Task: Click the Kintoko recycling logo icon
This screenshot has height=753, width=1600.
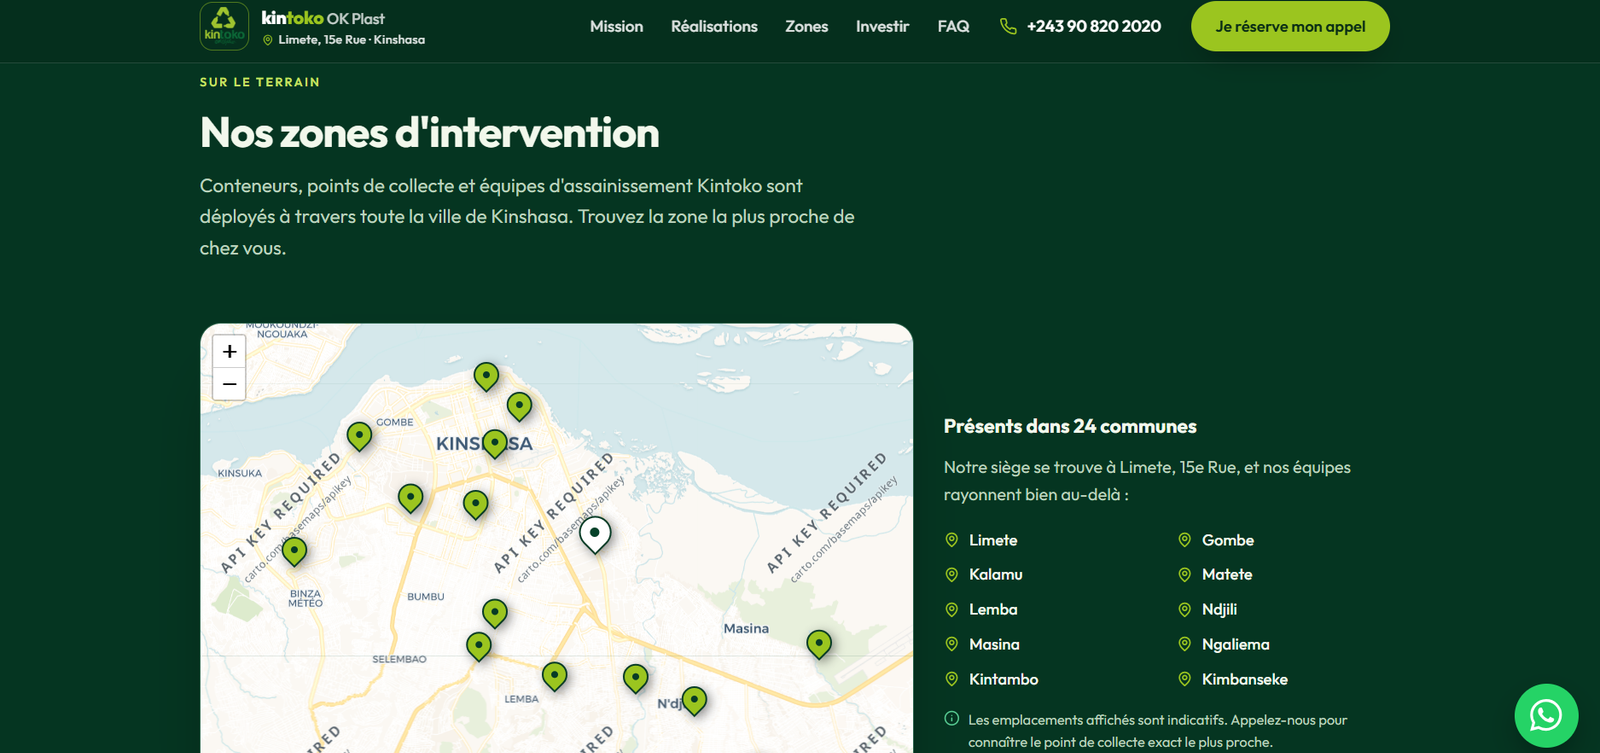Action: pyautogui.click(x=224, y=26)
